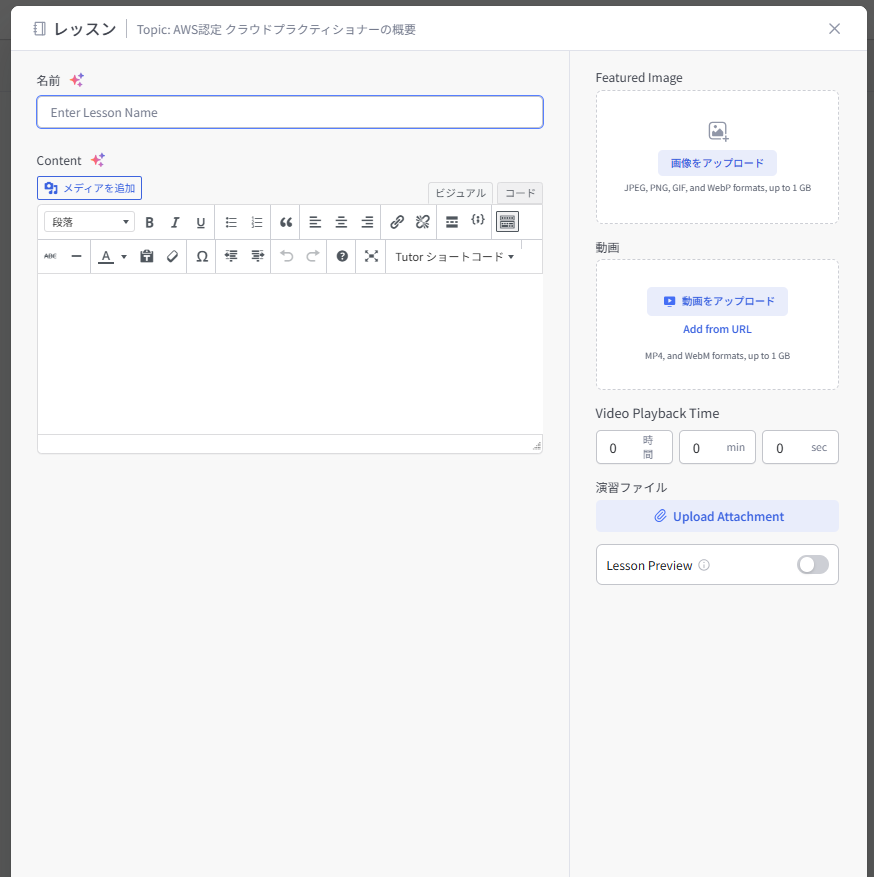
Task: Open the text color dropdown arrow
Action: pos(124,257)
